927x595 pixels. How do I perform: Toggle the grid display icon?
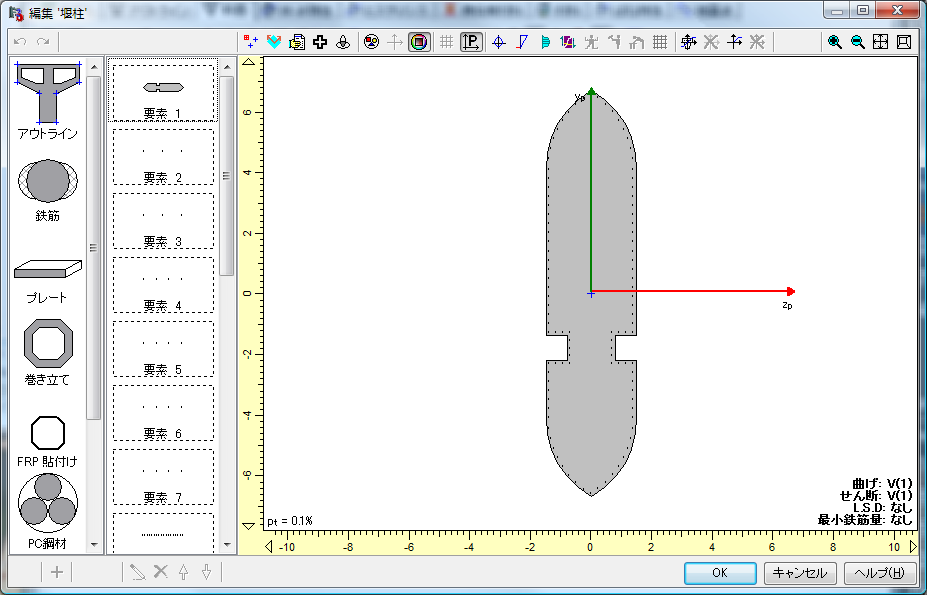pyautogui.click(x=446, y=42)
